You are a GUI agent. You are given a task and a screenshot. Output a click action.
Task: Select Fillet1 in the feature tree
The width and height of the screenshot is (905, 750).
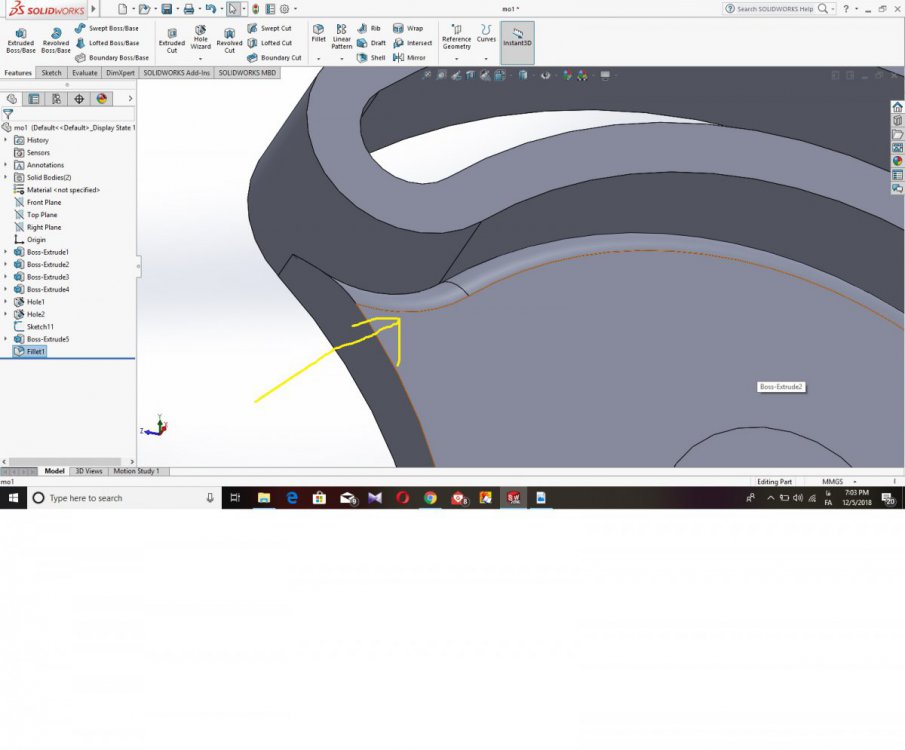(36, 352)
